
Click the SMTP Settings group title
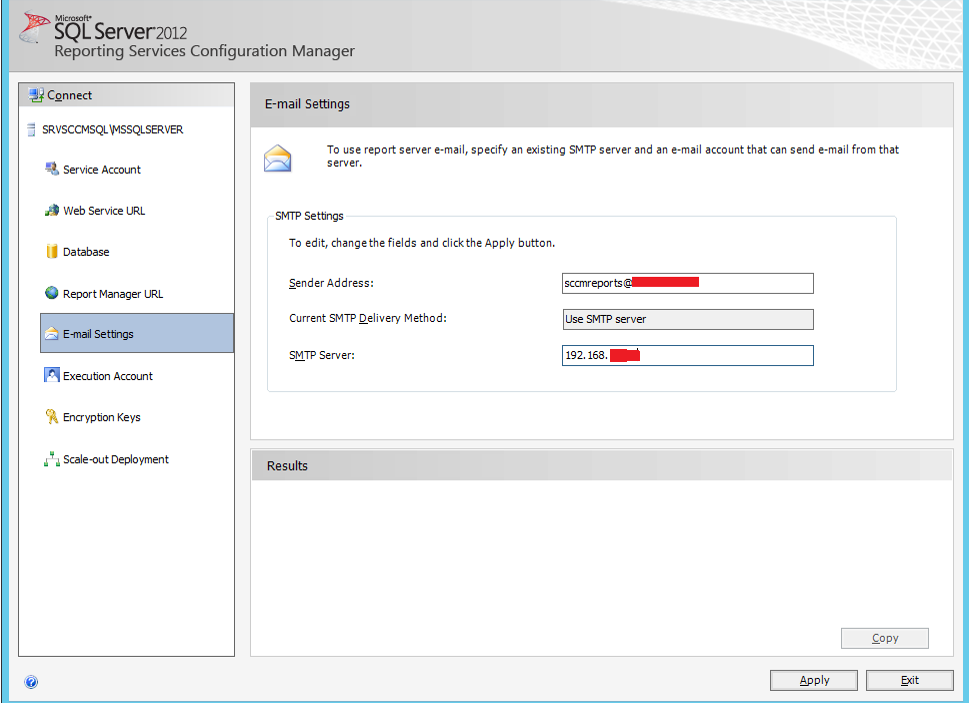[309, 216]
